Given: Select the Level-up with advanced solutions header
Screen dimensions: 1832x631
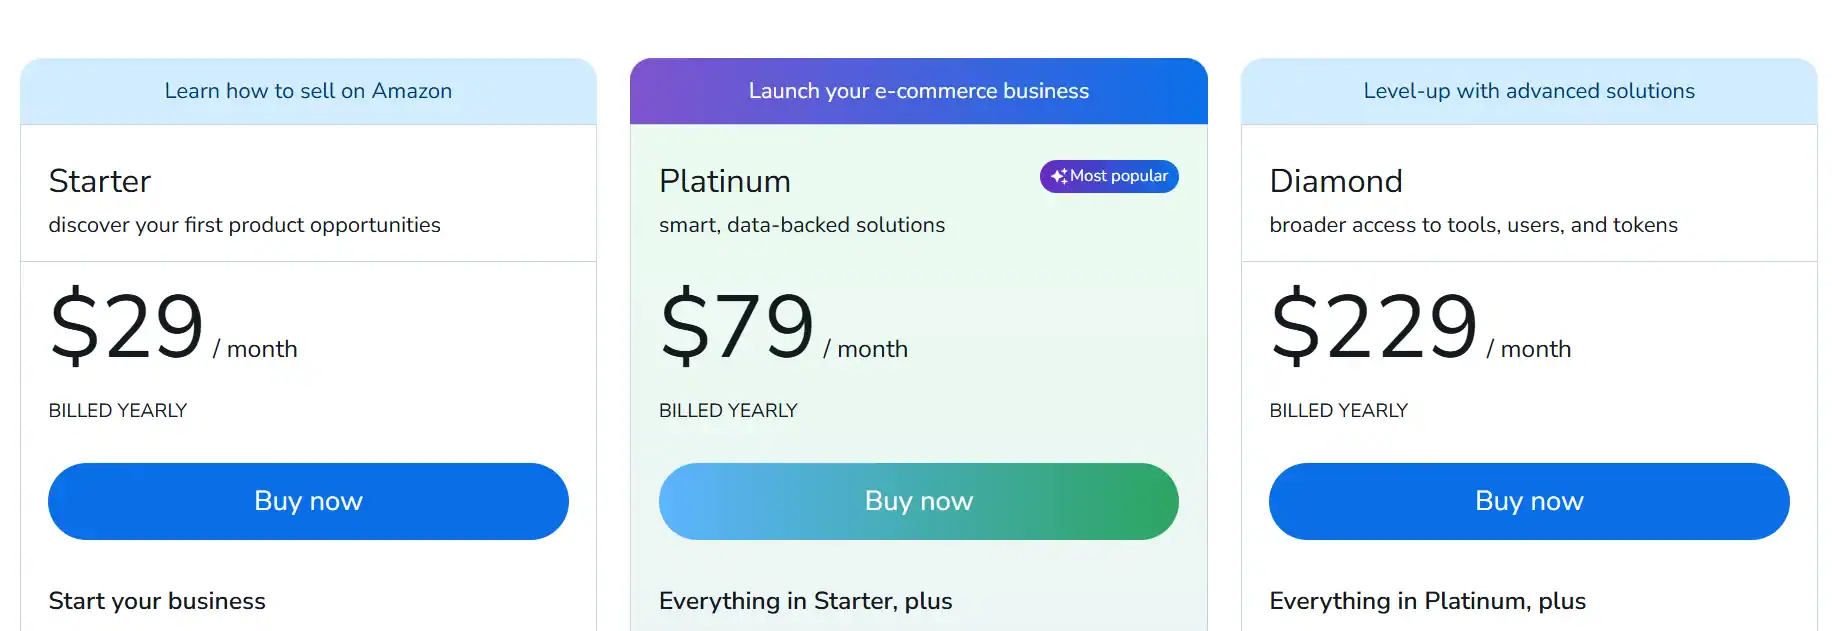Looking at the screenshot, I should (x=1529, y=91).
